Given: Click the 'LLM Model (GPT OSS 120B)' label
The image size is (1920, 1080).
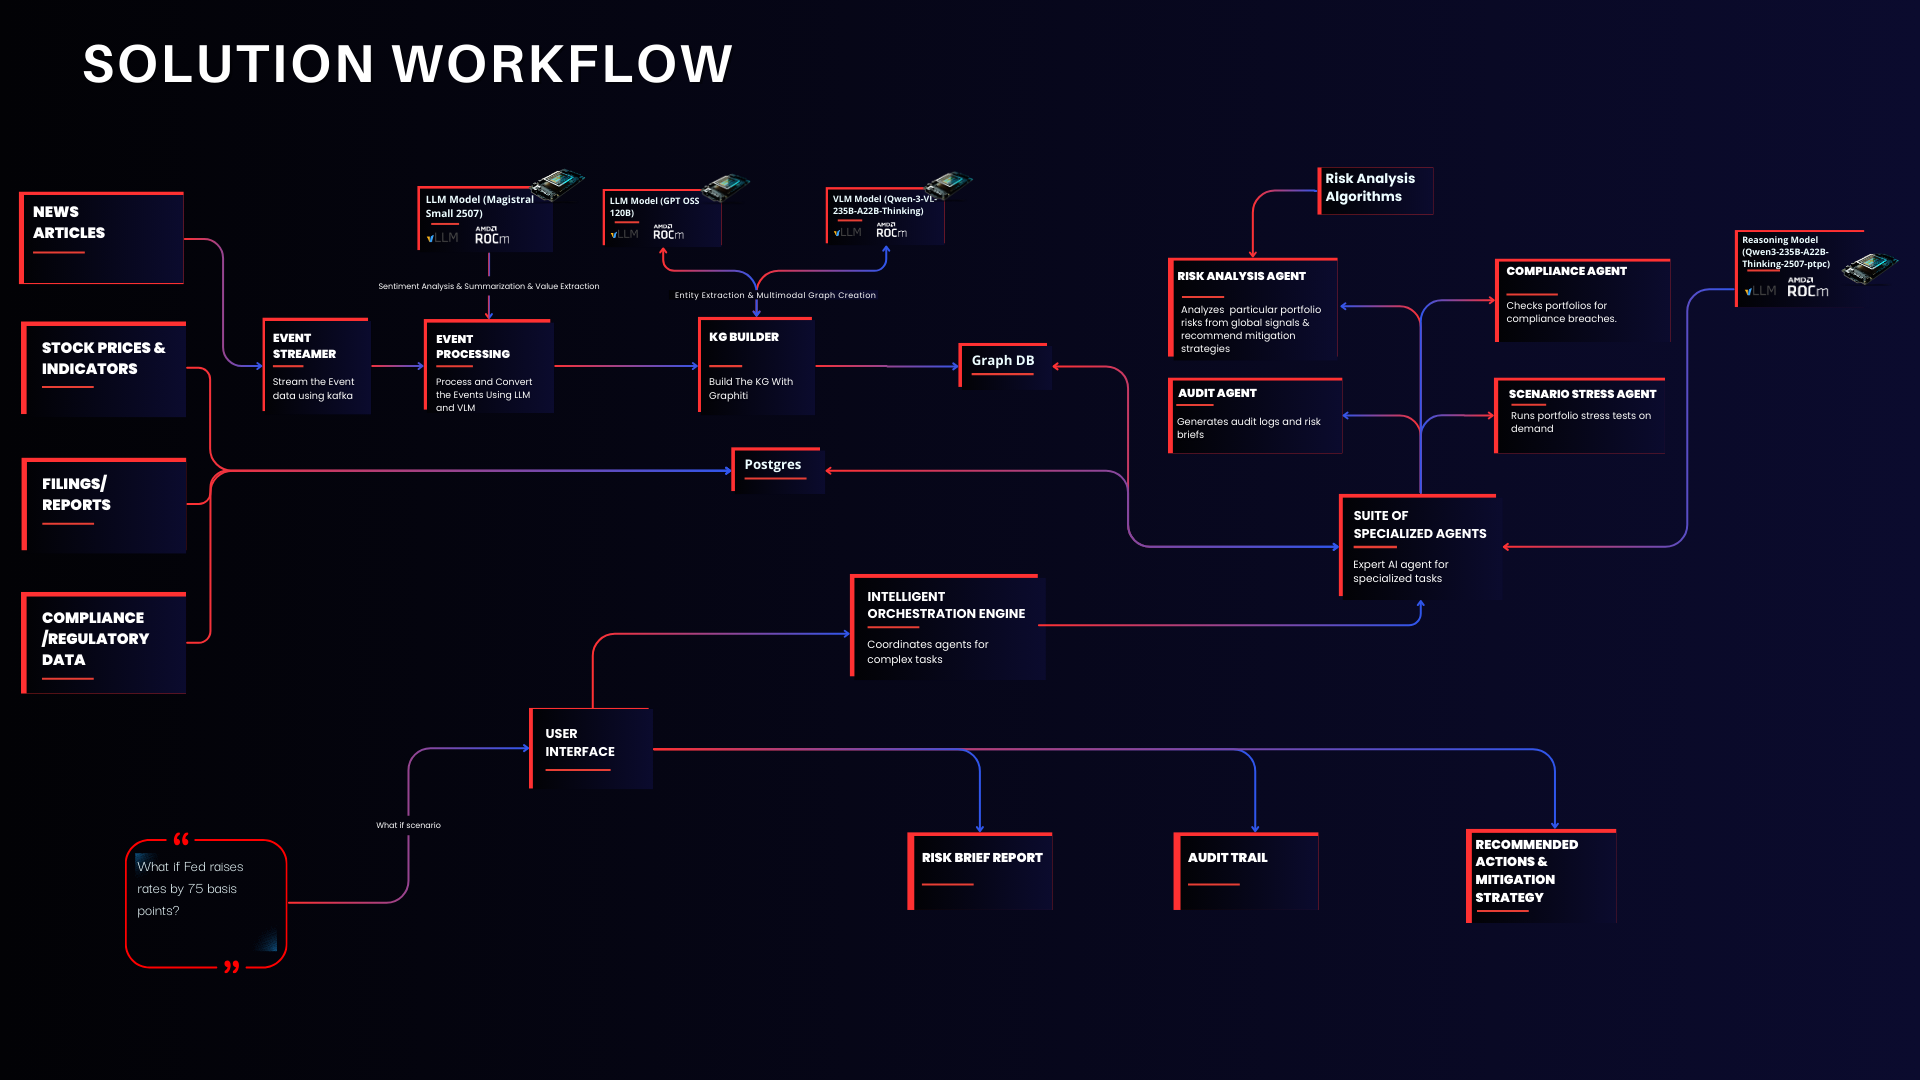Looking at the screenshot, I should coord(654,206).
